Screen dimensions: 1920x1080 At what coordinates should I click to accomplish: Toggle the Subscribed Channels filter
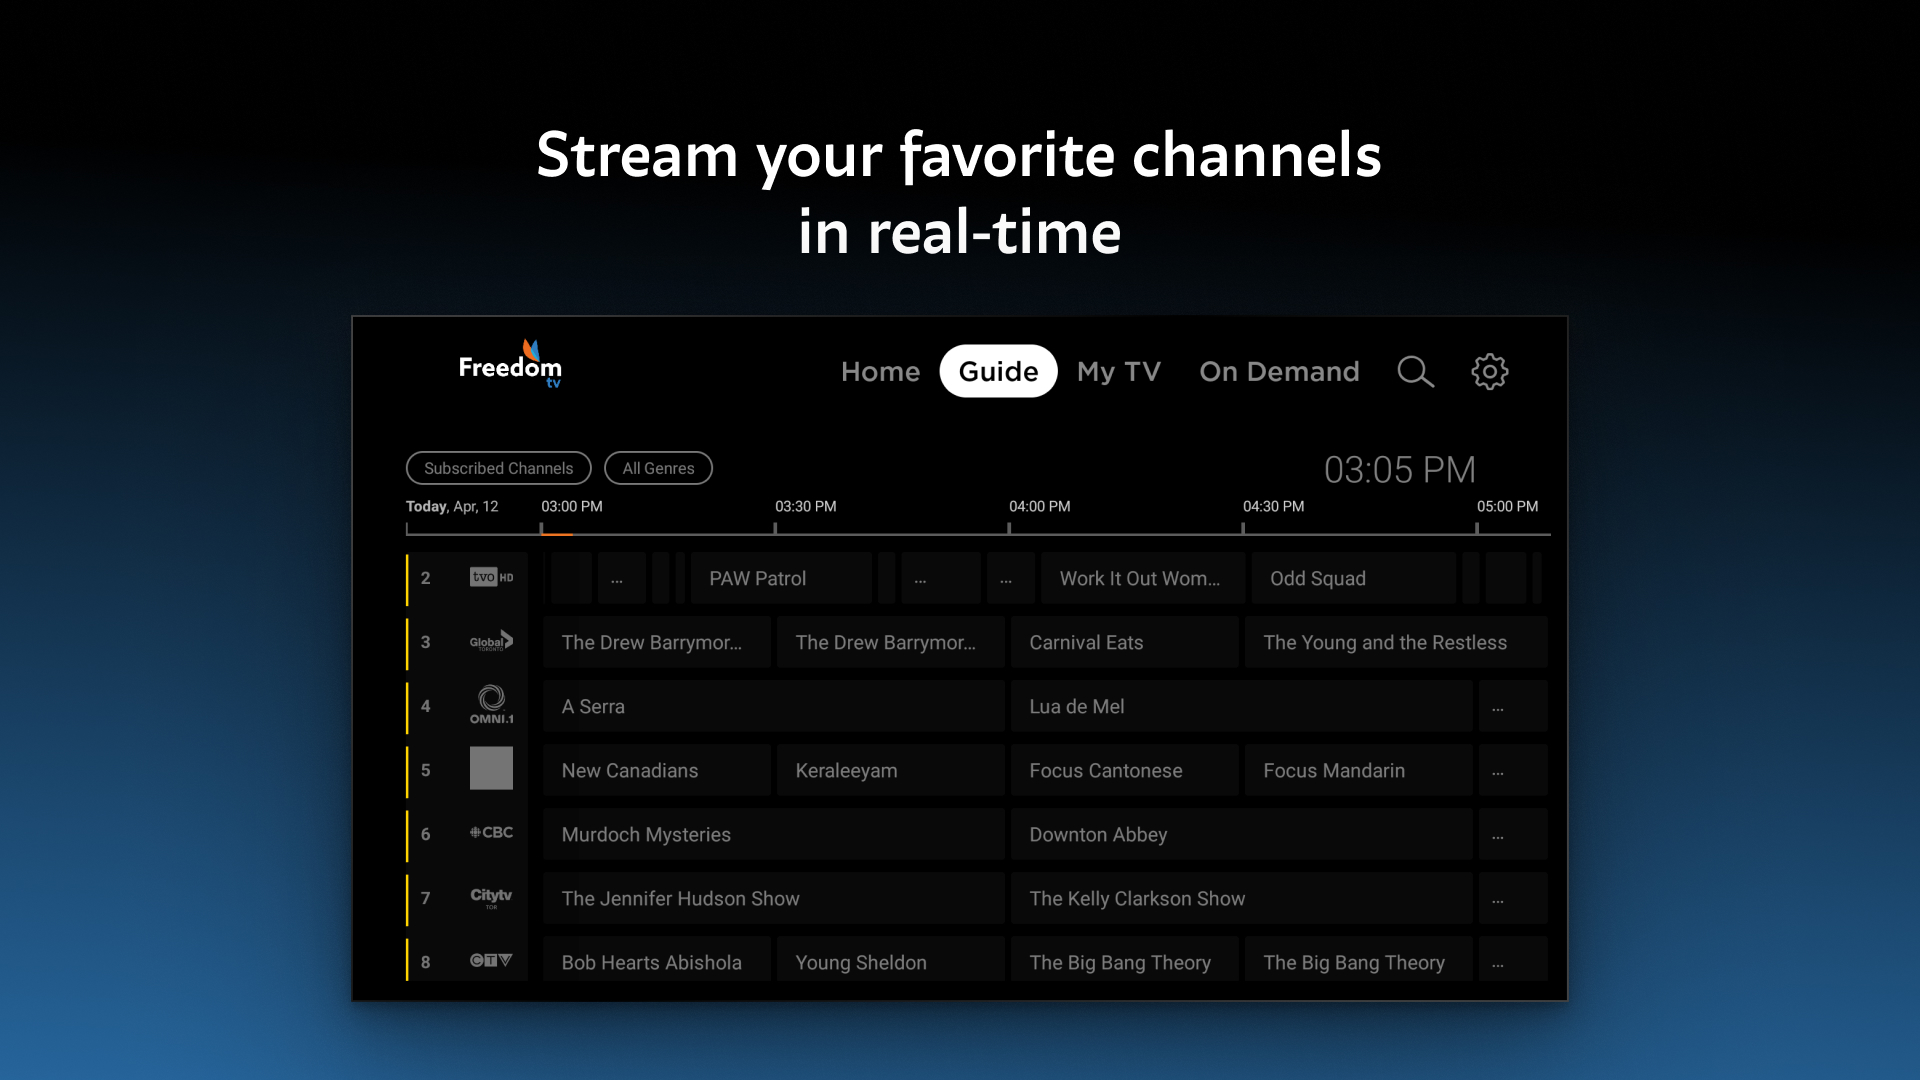(498, 468)
